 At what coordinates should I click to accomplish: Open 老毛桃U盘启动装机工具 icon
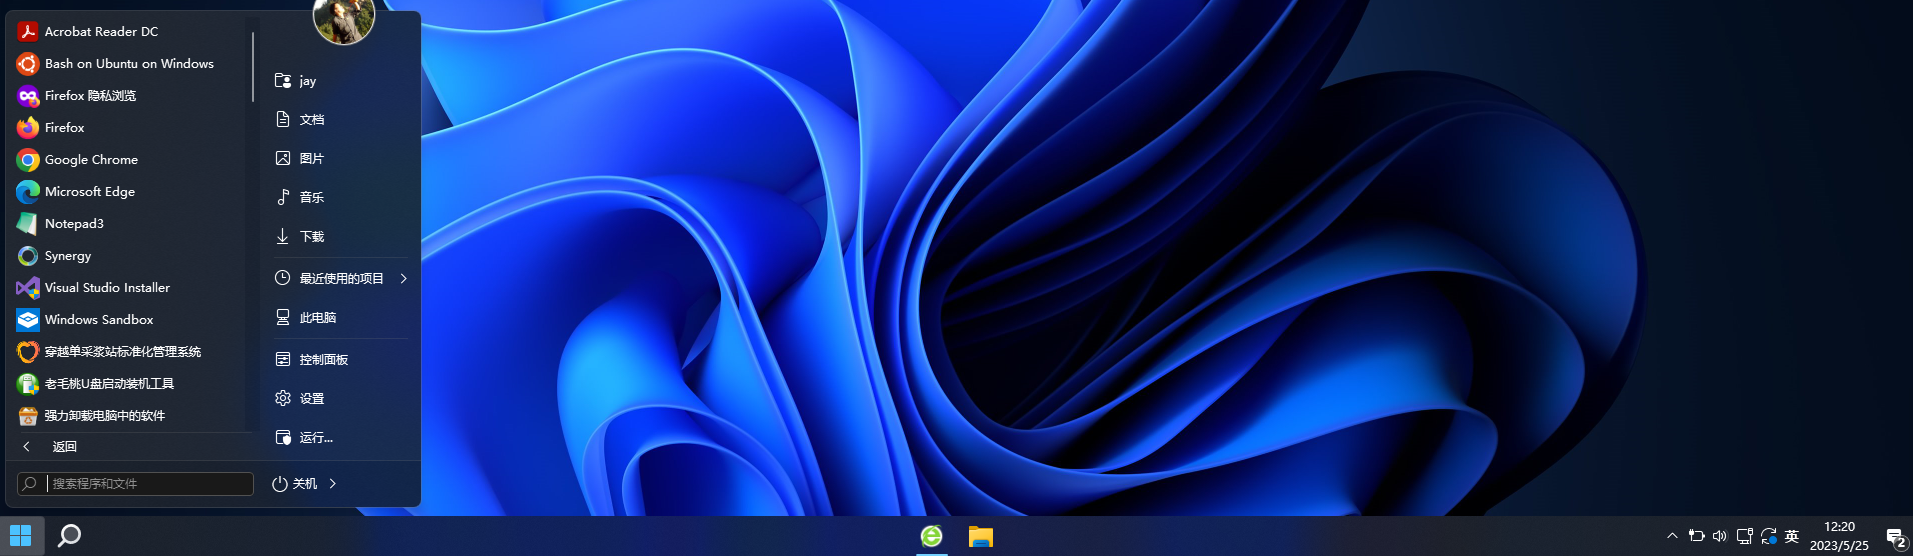coord(28,383)
